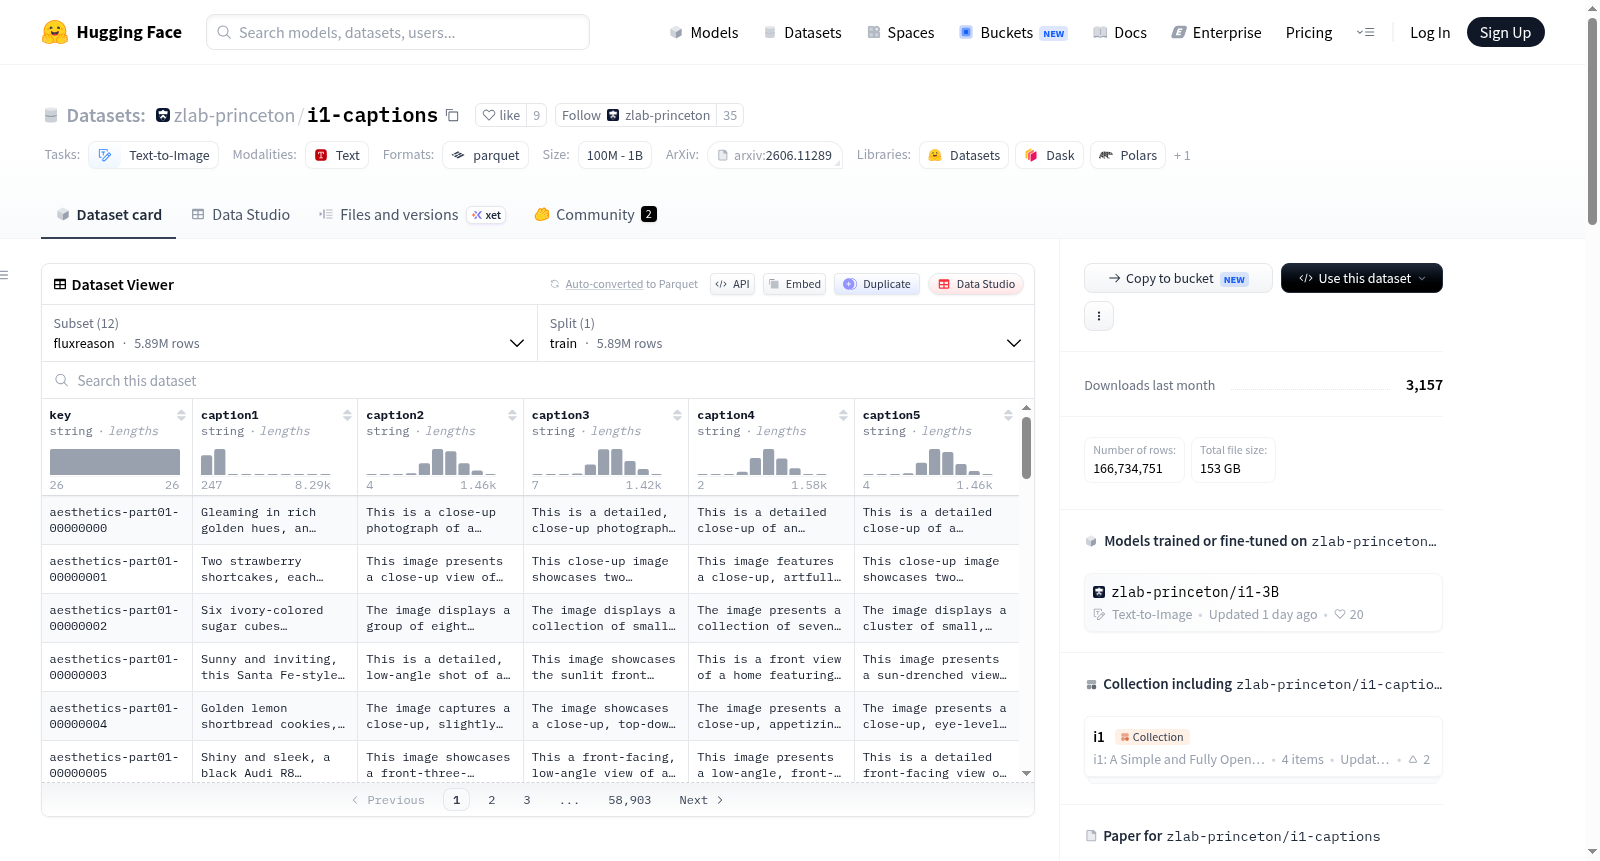Open Data Studio from viewer header
This screenshot has width=1600, height=861.
[x=975, y=284]
